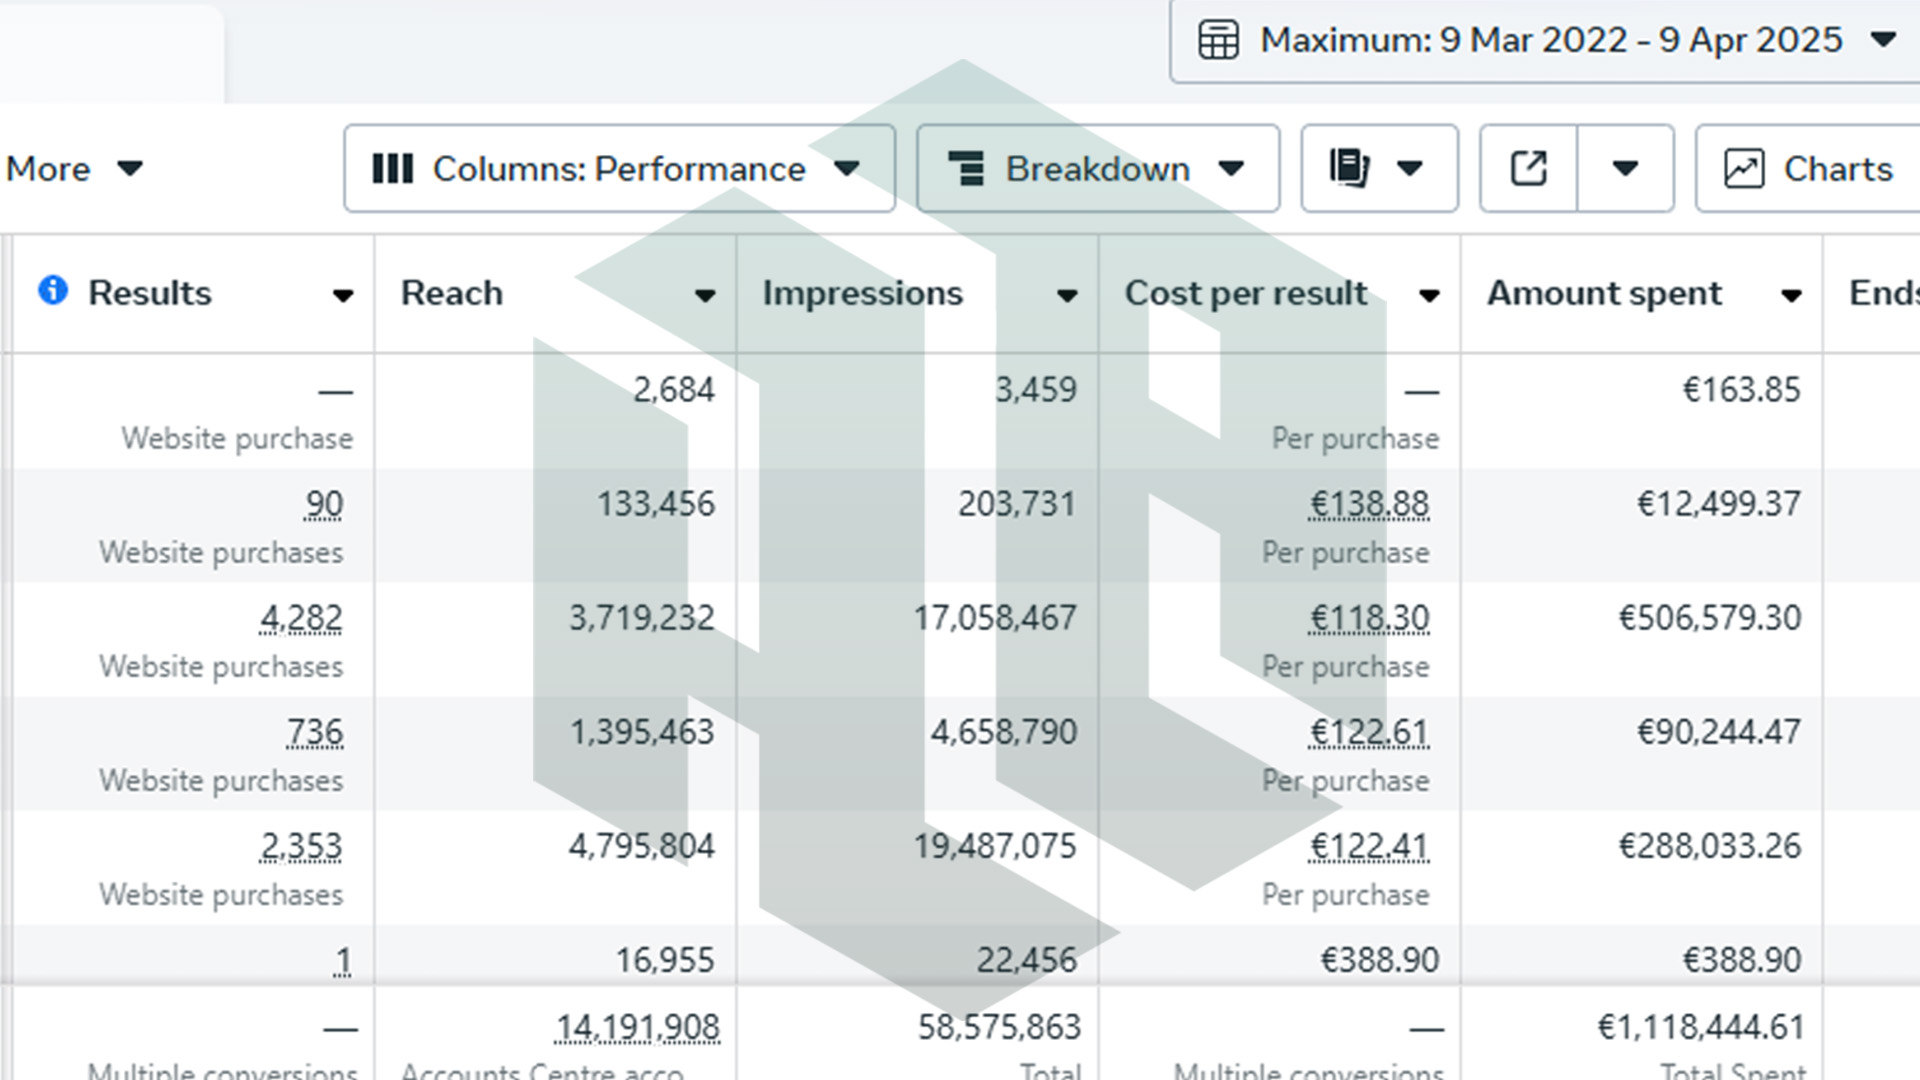Click the Export share icon

click(x=1528, y=168)
